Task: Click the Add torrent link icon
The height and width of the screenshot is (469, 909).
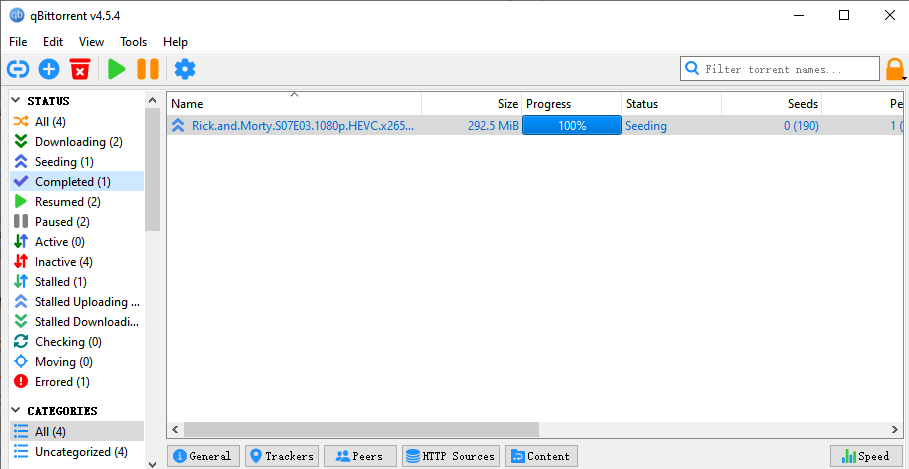Action: 18,69
